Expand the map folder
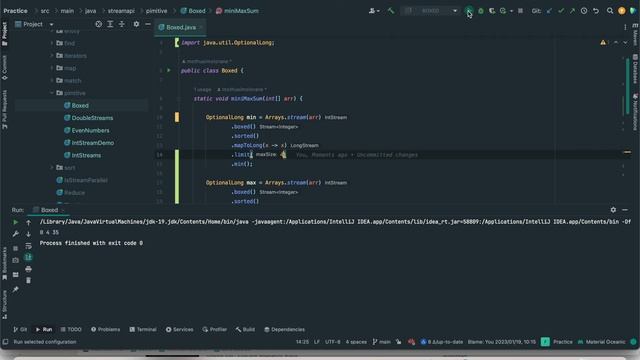 pyautogui.click(x=52, y=68)
